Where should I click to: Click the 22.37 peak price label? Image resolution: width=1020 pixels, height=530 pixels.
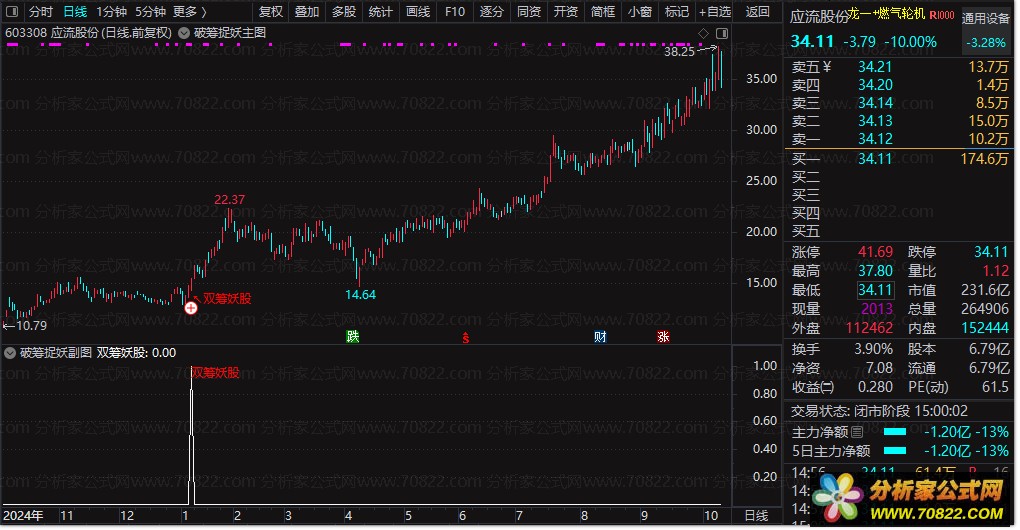tap(230, 200)
